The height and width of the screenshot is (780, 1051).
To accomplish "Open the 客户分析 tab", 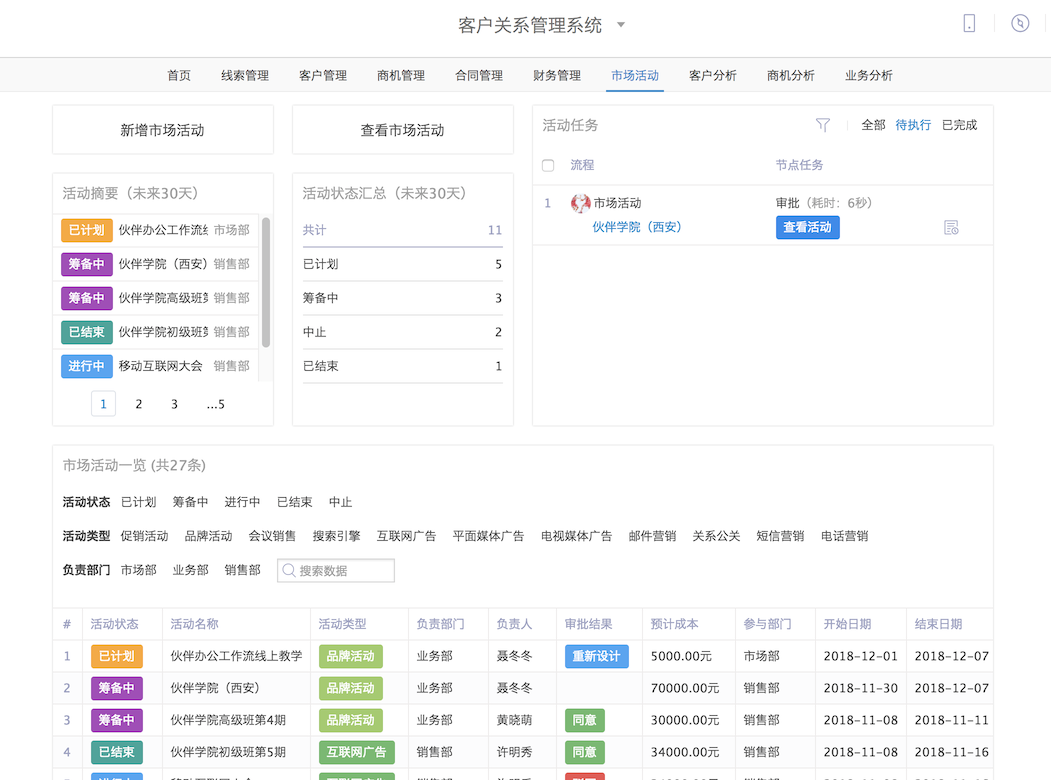I will point(713,75).
